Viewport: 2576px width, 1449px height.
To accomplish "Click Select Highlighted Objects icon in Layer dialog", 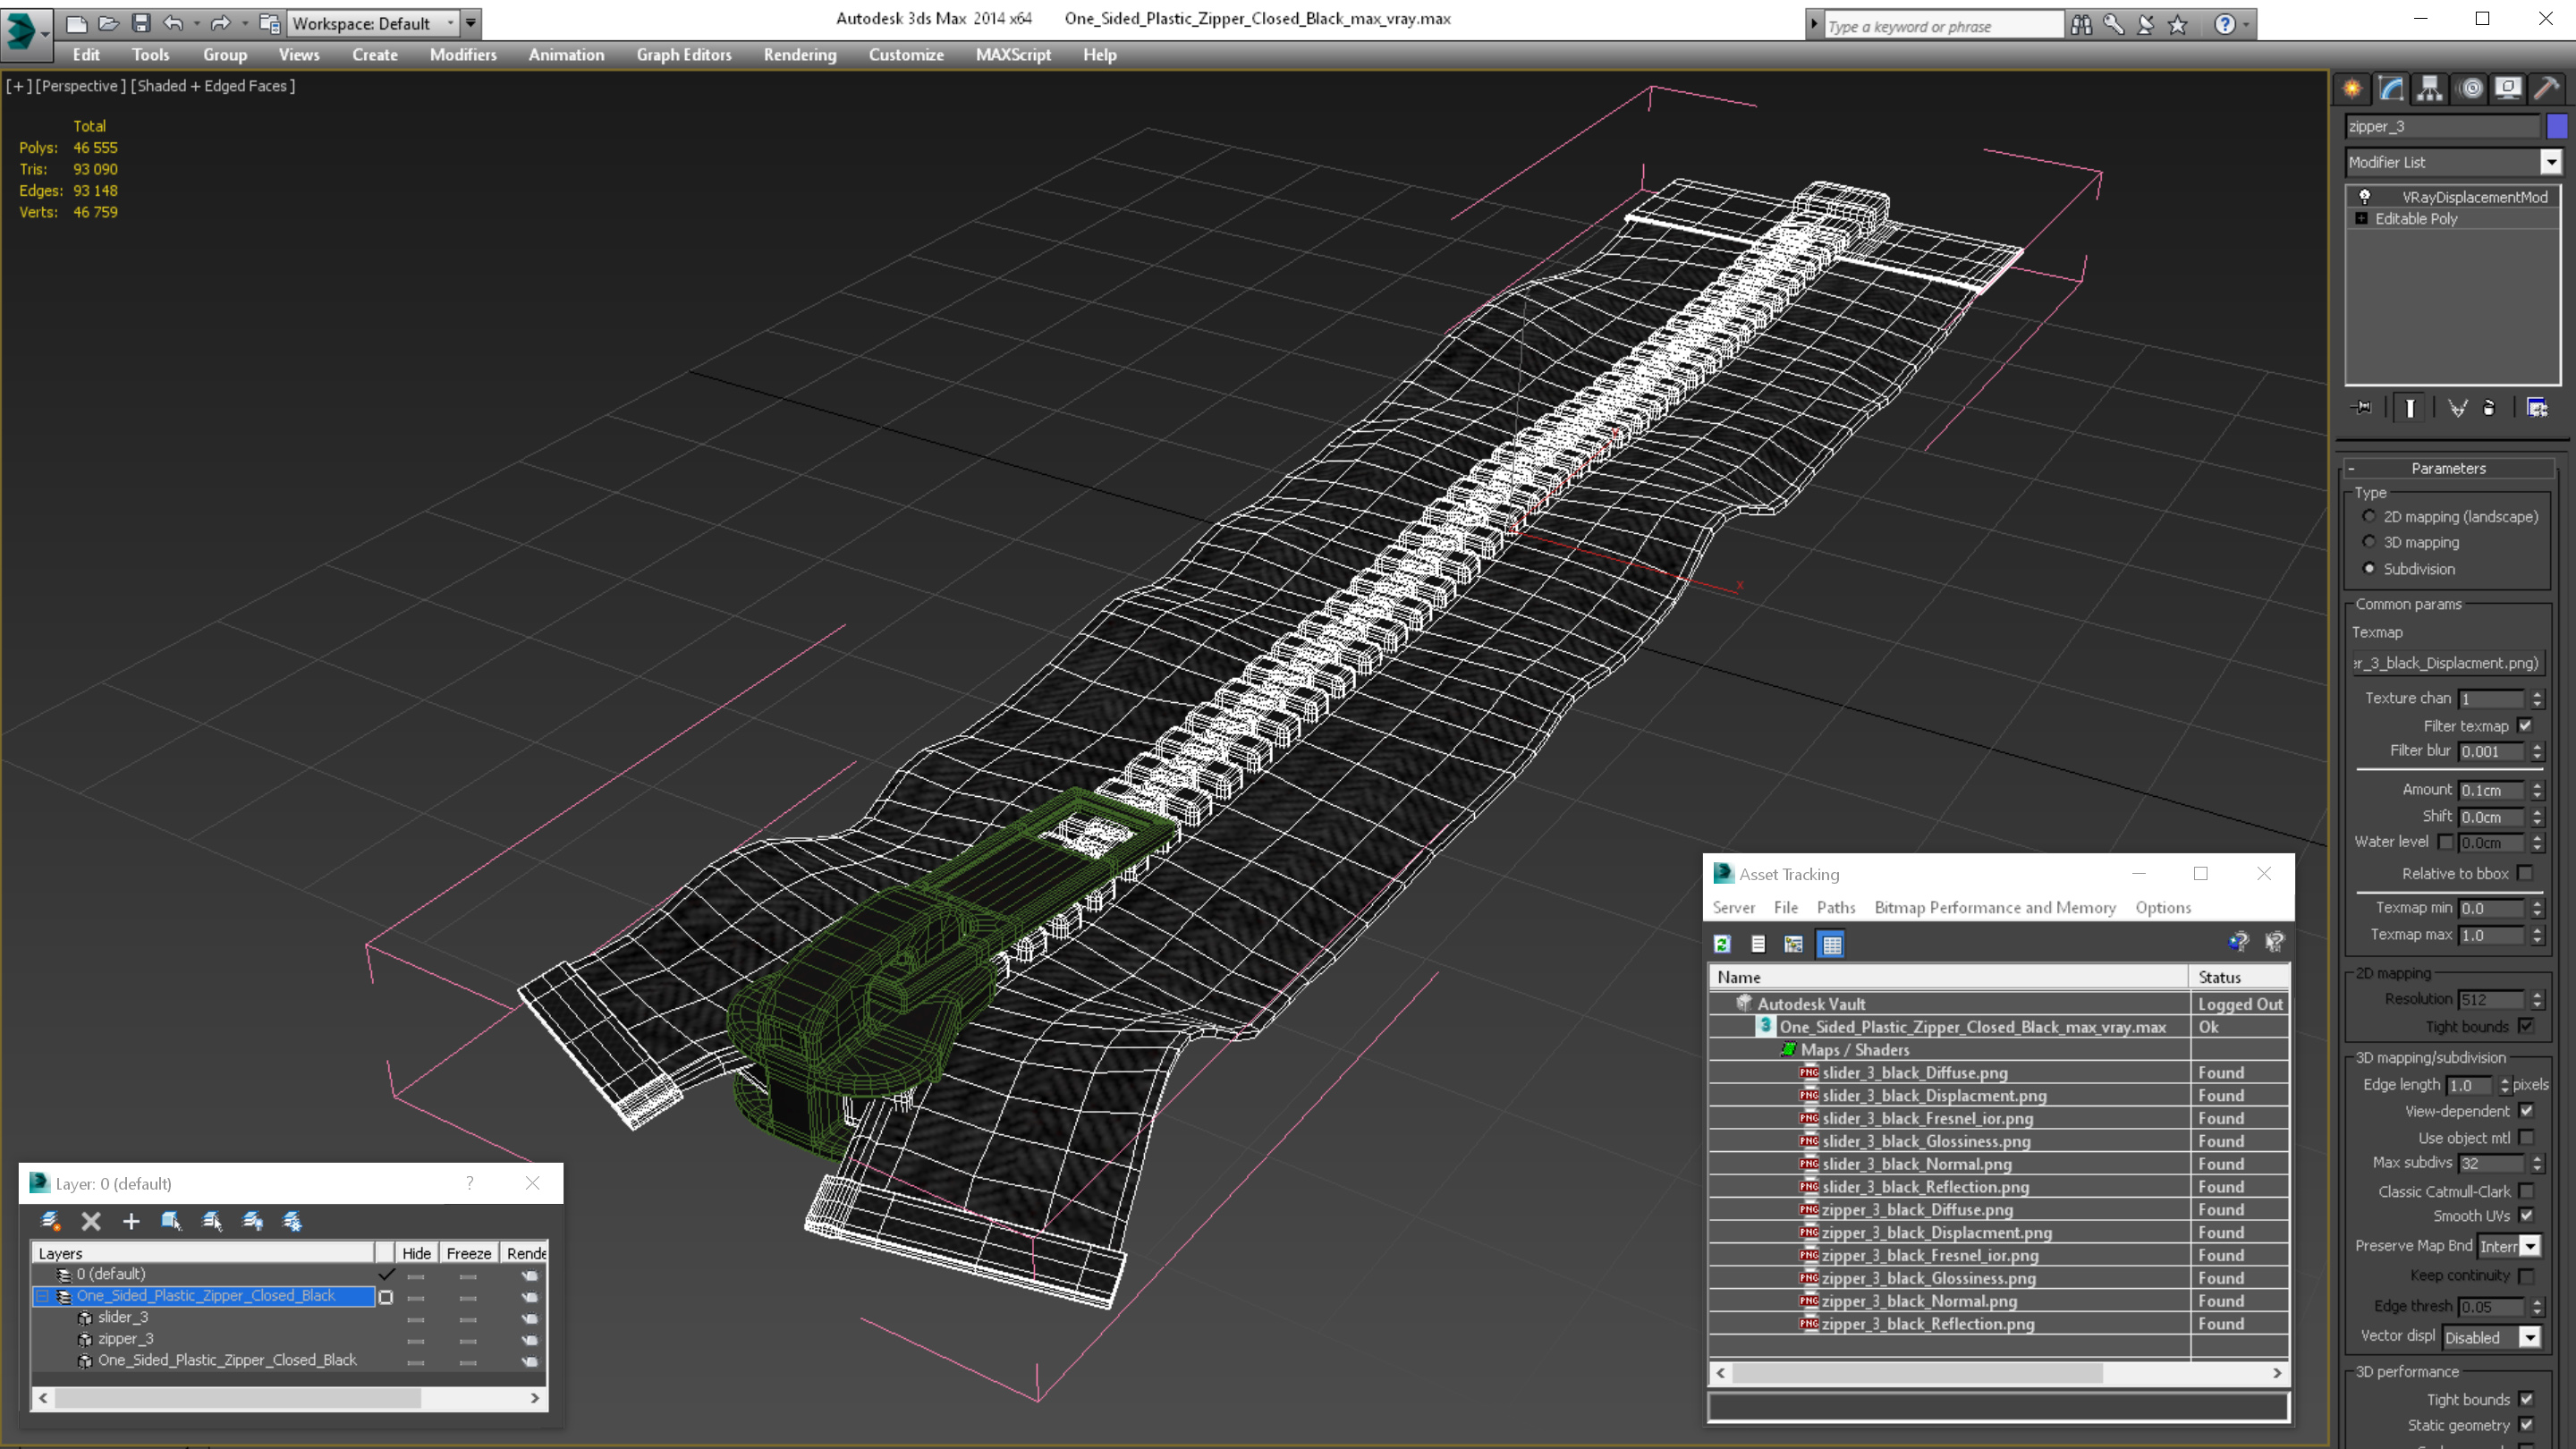I will coord(171,1221).
